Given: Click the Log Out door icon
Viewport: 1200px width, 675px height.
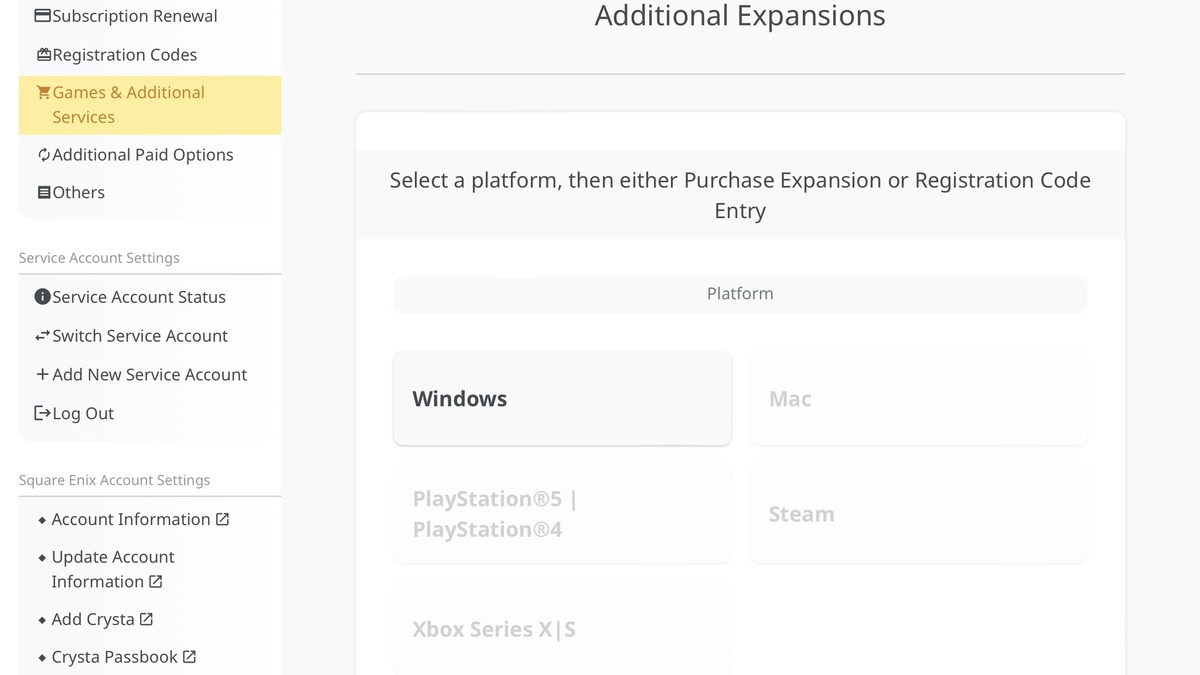Looking at the screenshot, I should [43, 413].
